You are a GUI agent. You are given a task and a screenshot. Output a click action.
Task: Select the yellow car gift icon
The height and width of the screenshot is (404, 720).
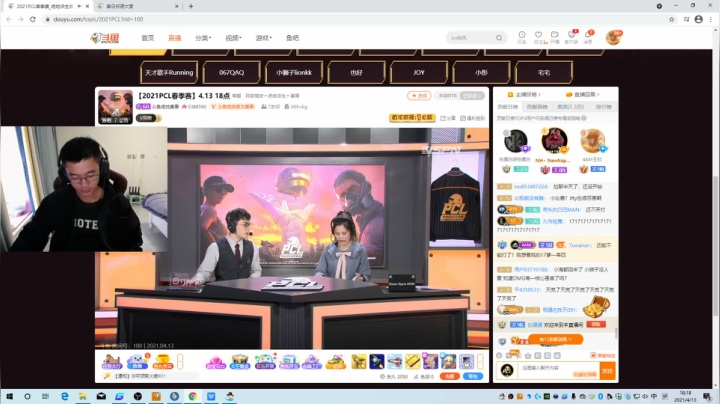point(336,362)
